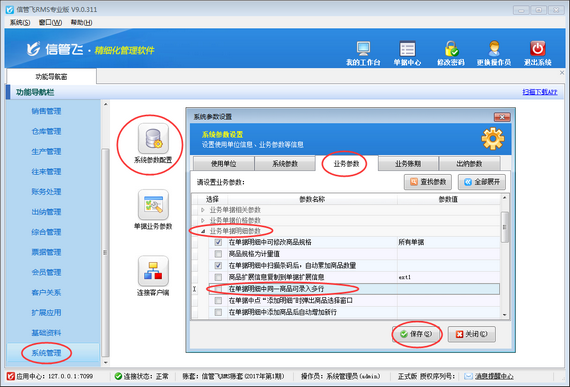The image size is (570, 387).
Task: Expand 业务单据价格参数 tree node
Action: coord(203,220)
